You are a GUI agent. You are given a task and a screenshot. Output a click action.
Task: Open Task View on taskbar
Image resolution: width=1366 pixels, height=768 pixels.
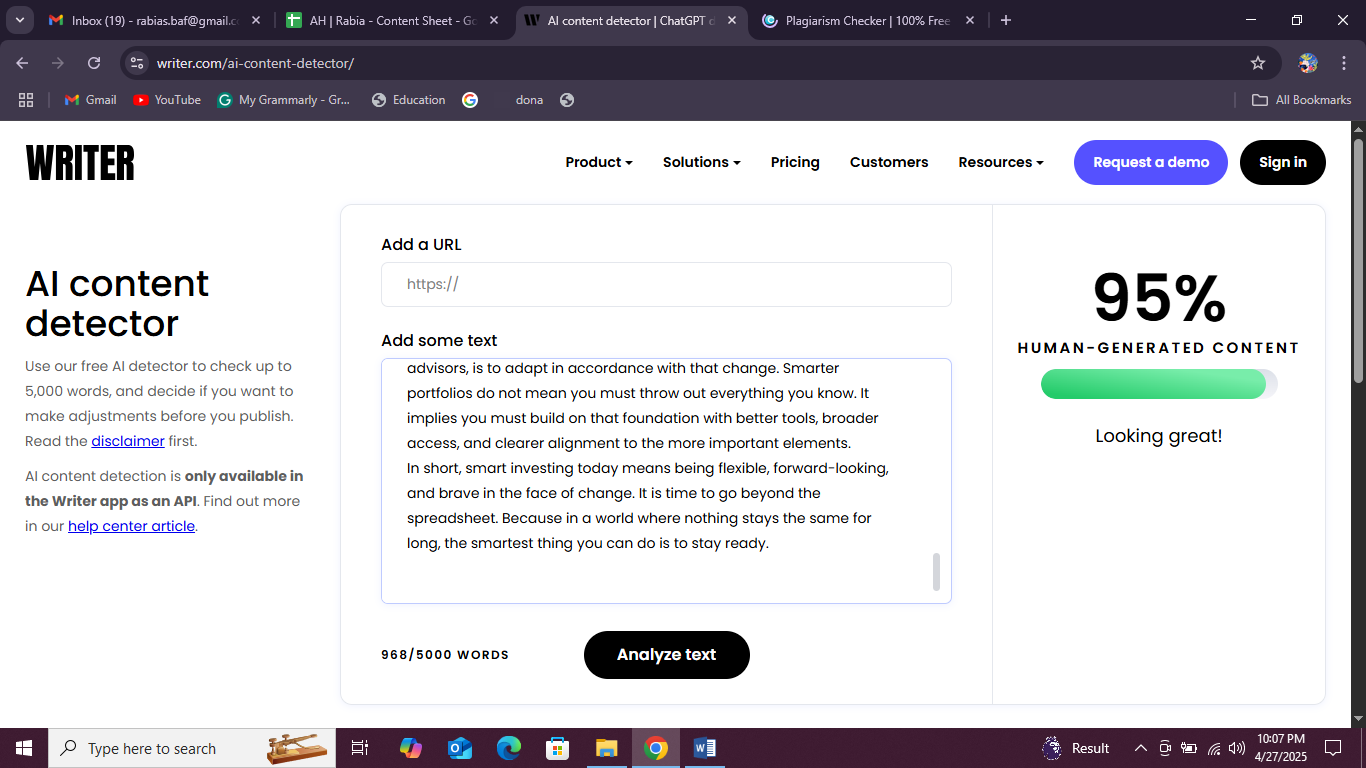pyautogui.click(x=360, y=748)
